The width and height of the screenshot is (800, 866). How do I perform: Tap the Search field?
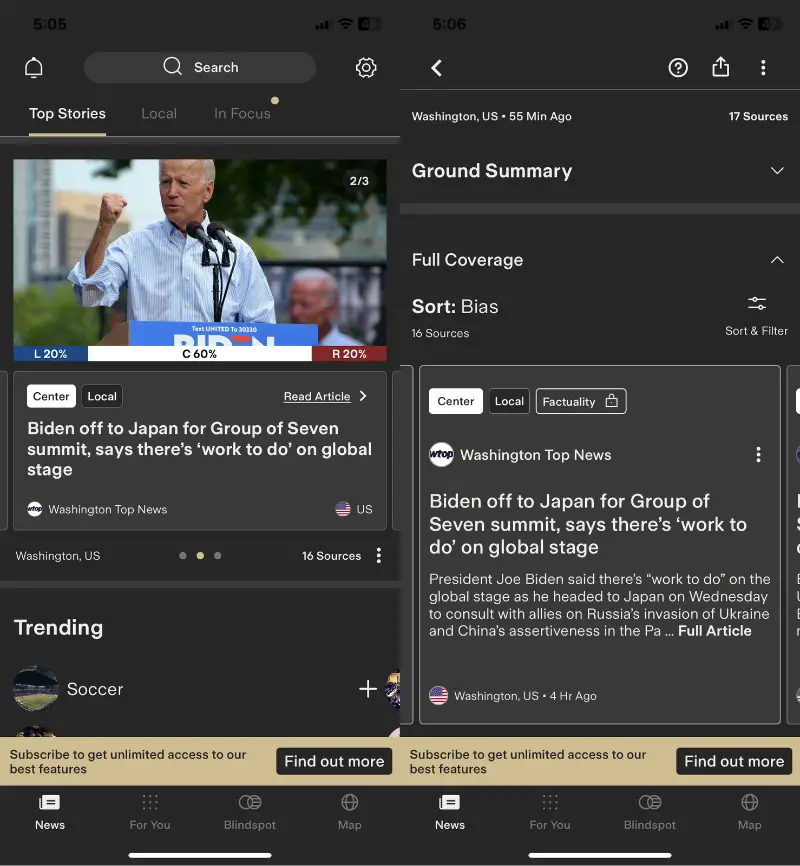(x=200, y=67)
